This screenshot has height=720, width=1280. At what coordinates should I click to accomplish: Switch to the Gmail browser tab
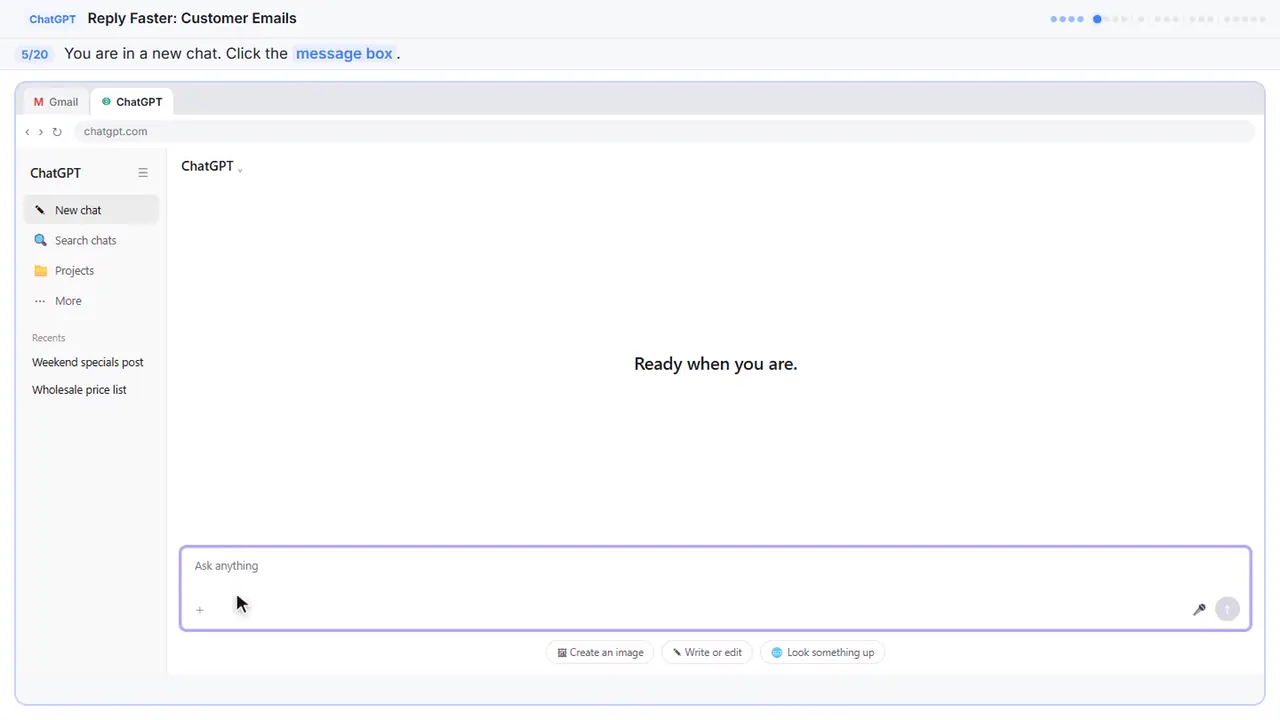click(56, 102)
